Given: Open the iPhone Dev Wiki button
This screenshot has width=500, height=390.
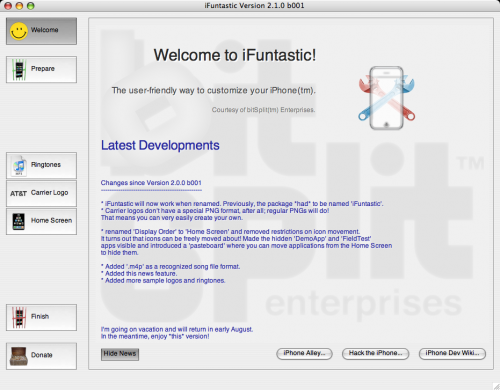Looking at the screenshot, I should click(x=452, y=353).
